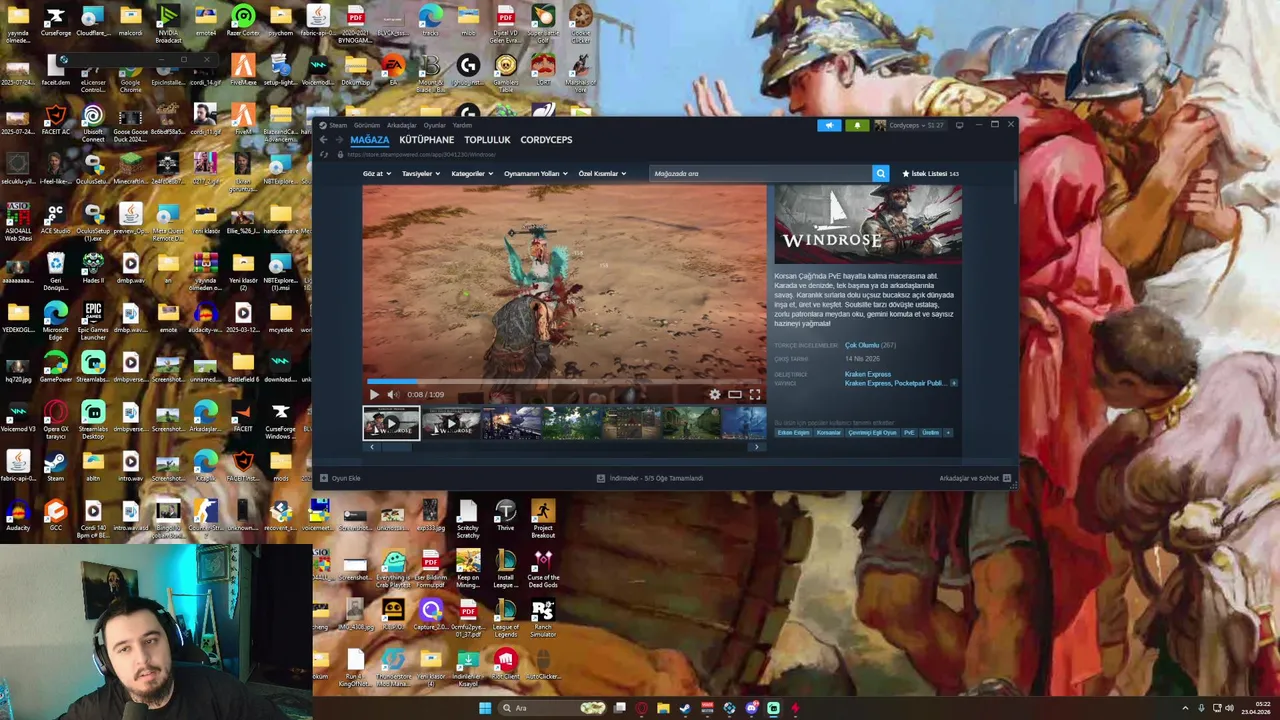Select the second Windrose trailer thumbnail
Viewport: 1280px width, 720px height.
451,423
